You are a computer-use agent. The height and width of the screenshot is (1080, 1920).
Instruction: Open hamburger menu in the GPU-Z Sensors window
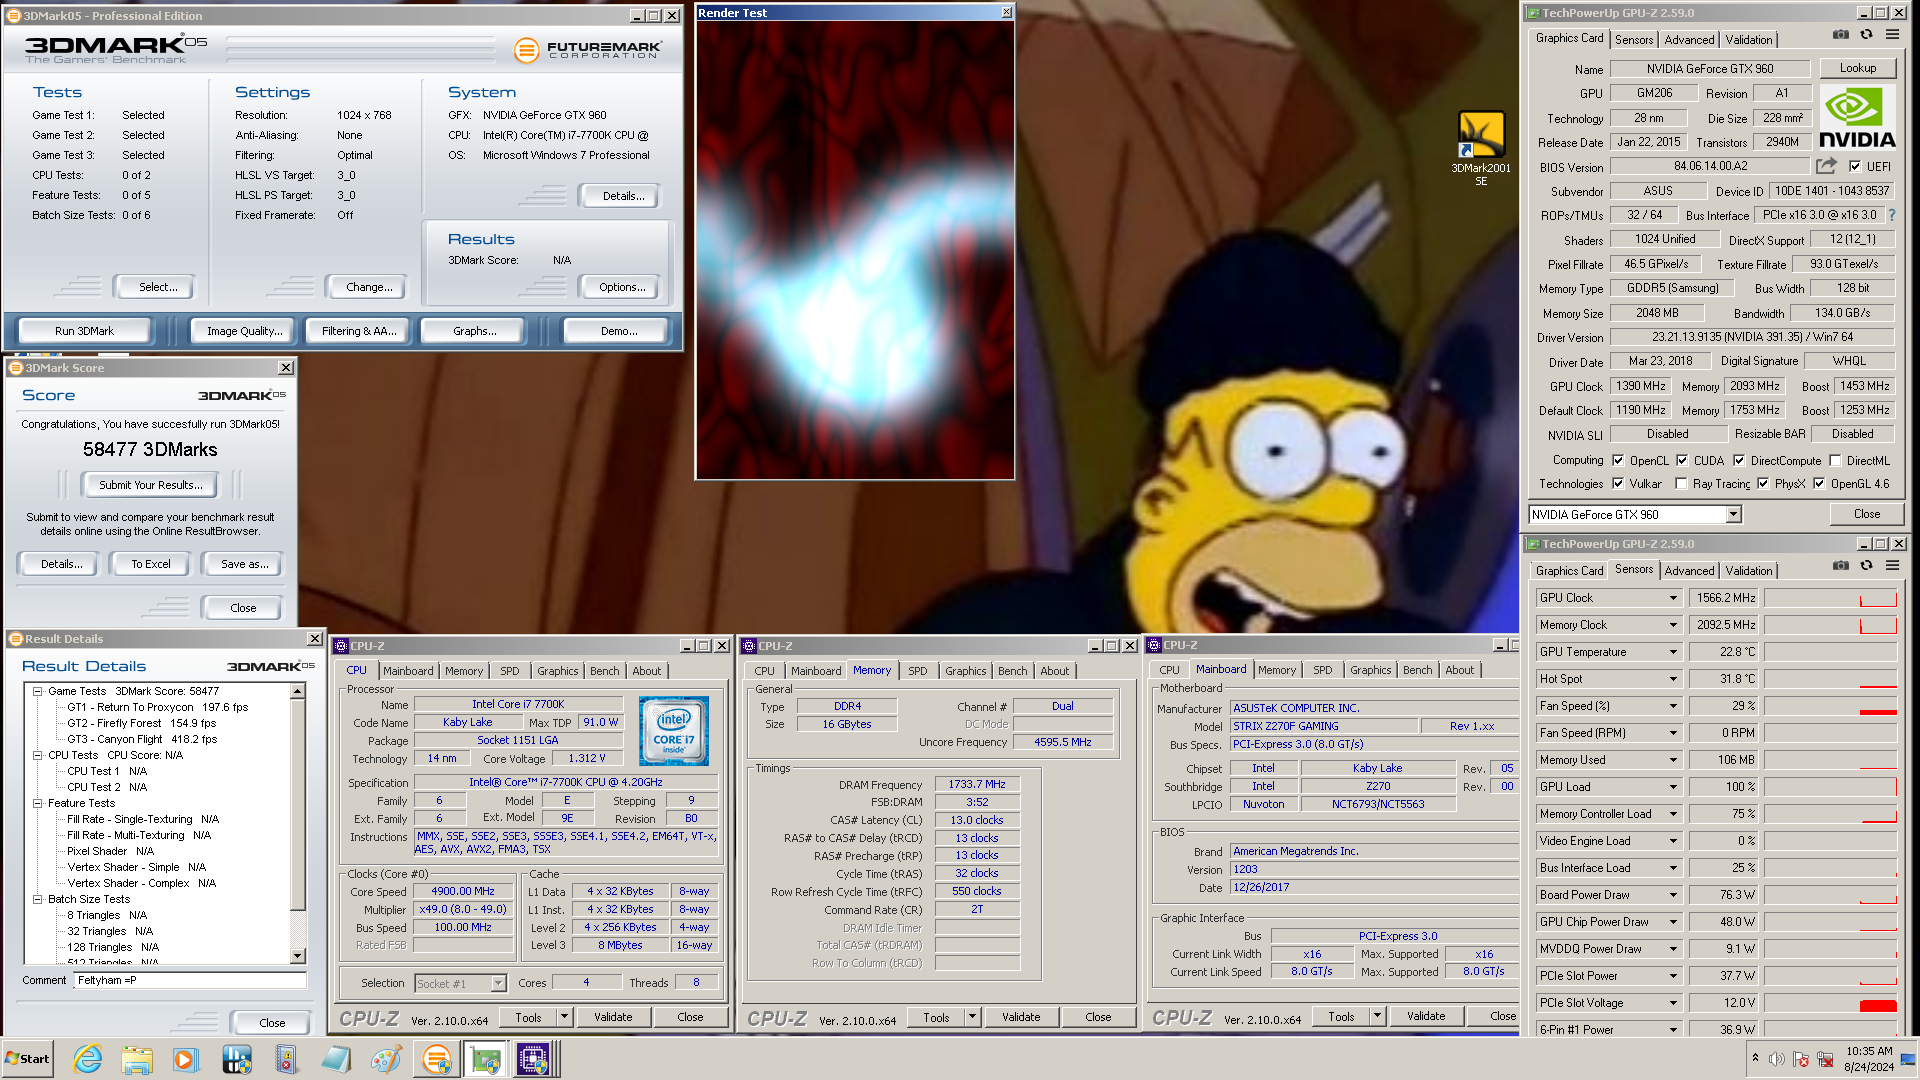coord(1892,566)
